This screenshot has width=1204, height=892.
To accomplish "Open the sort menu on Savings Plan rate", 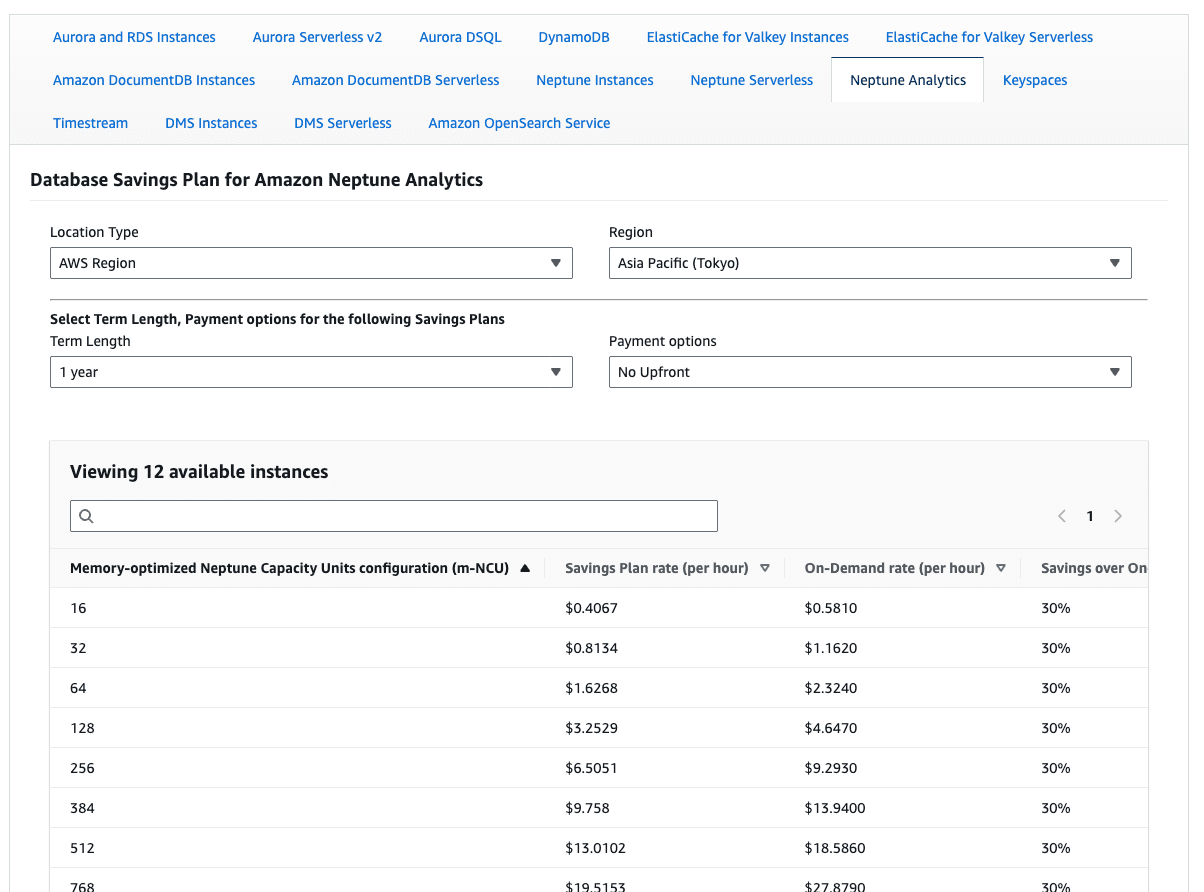I will 765,567.
